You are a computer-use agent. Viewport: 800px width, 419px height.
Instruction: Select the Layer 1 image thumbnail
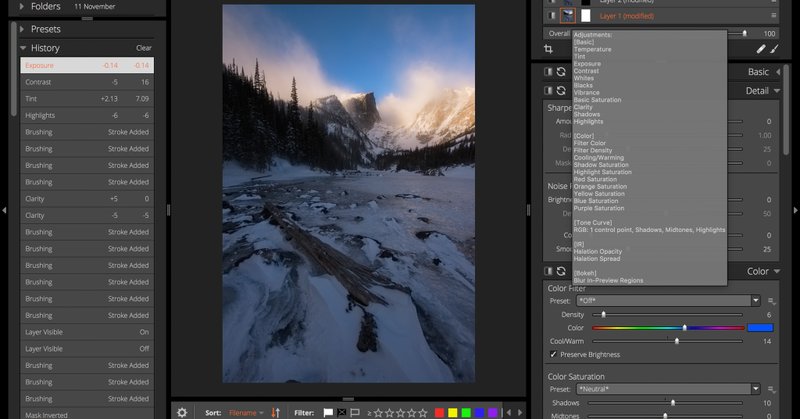coord(568,16)
